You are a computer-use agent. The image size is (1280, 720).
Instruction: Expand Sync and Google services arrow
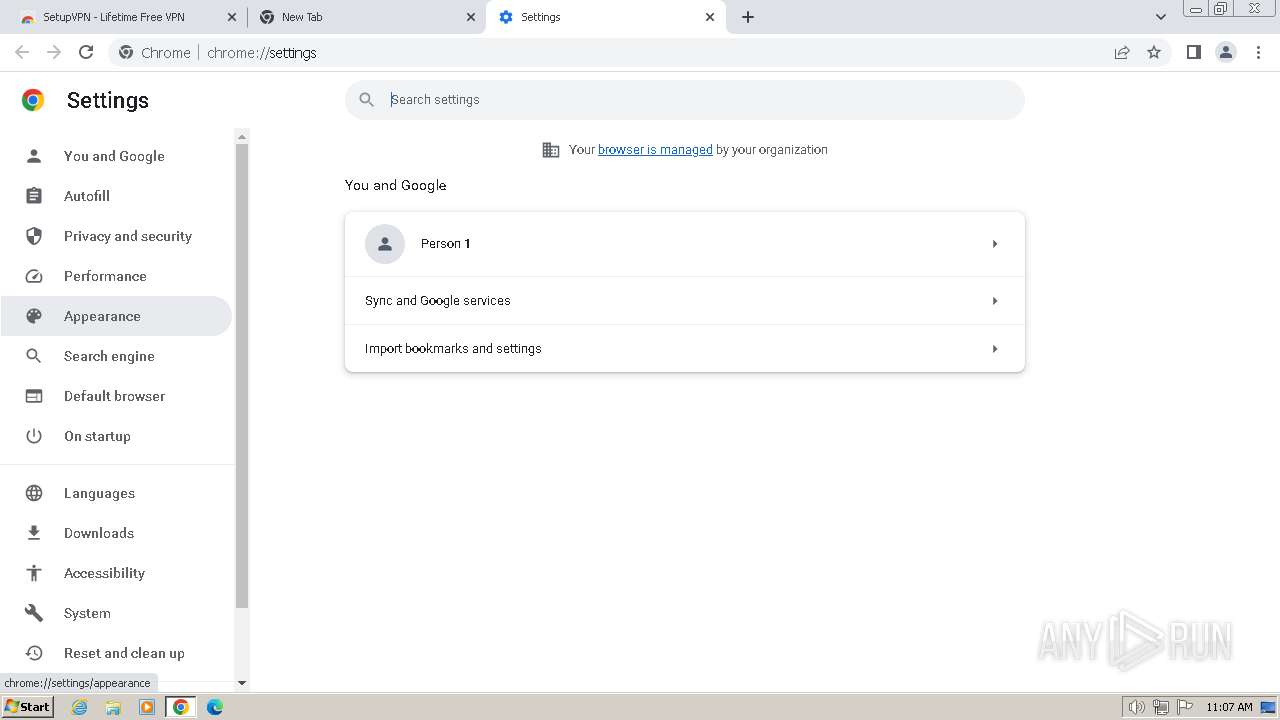995,301
